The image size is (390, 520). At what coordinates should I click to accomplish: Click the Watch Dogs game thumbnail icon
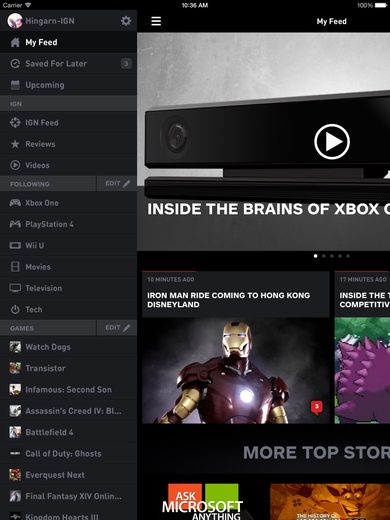click(x=15, y=347)
